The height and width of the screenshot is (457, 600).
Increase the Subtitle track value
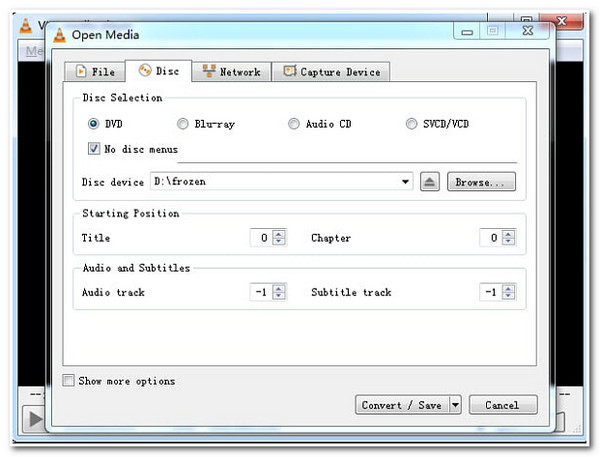tap(508, 288)
